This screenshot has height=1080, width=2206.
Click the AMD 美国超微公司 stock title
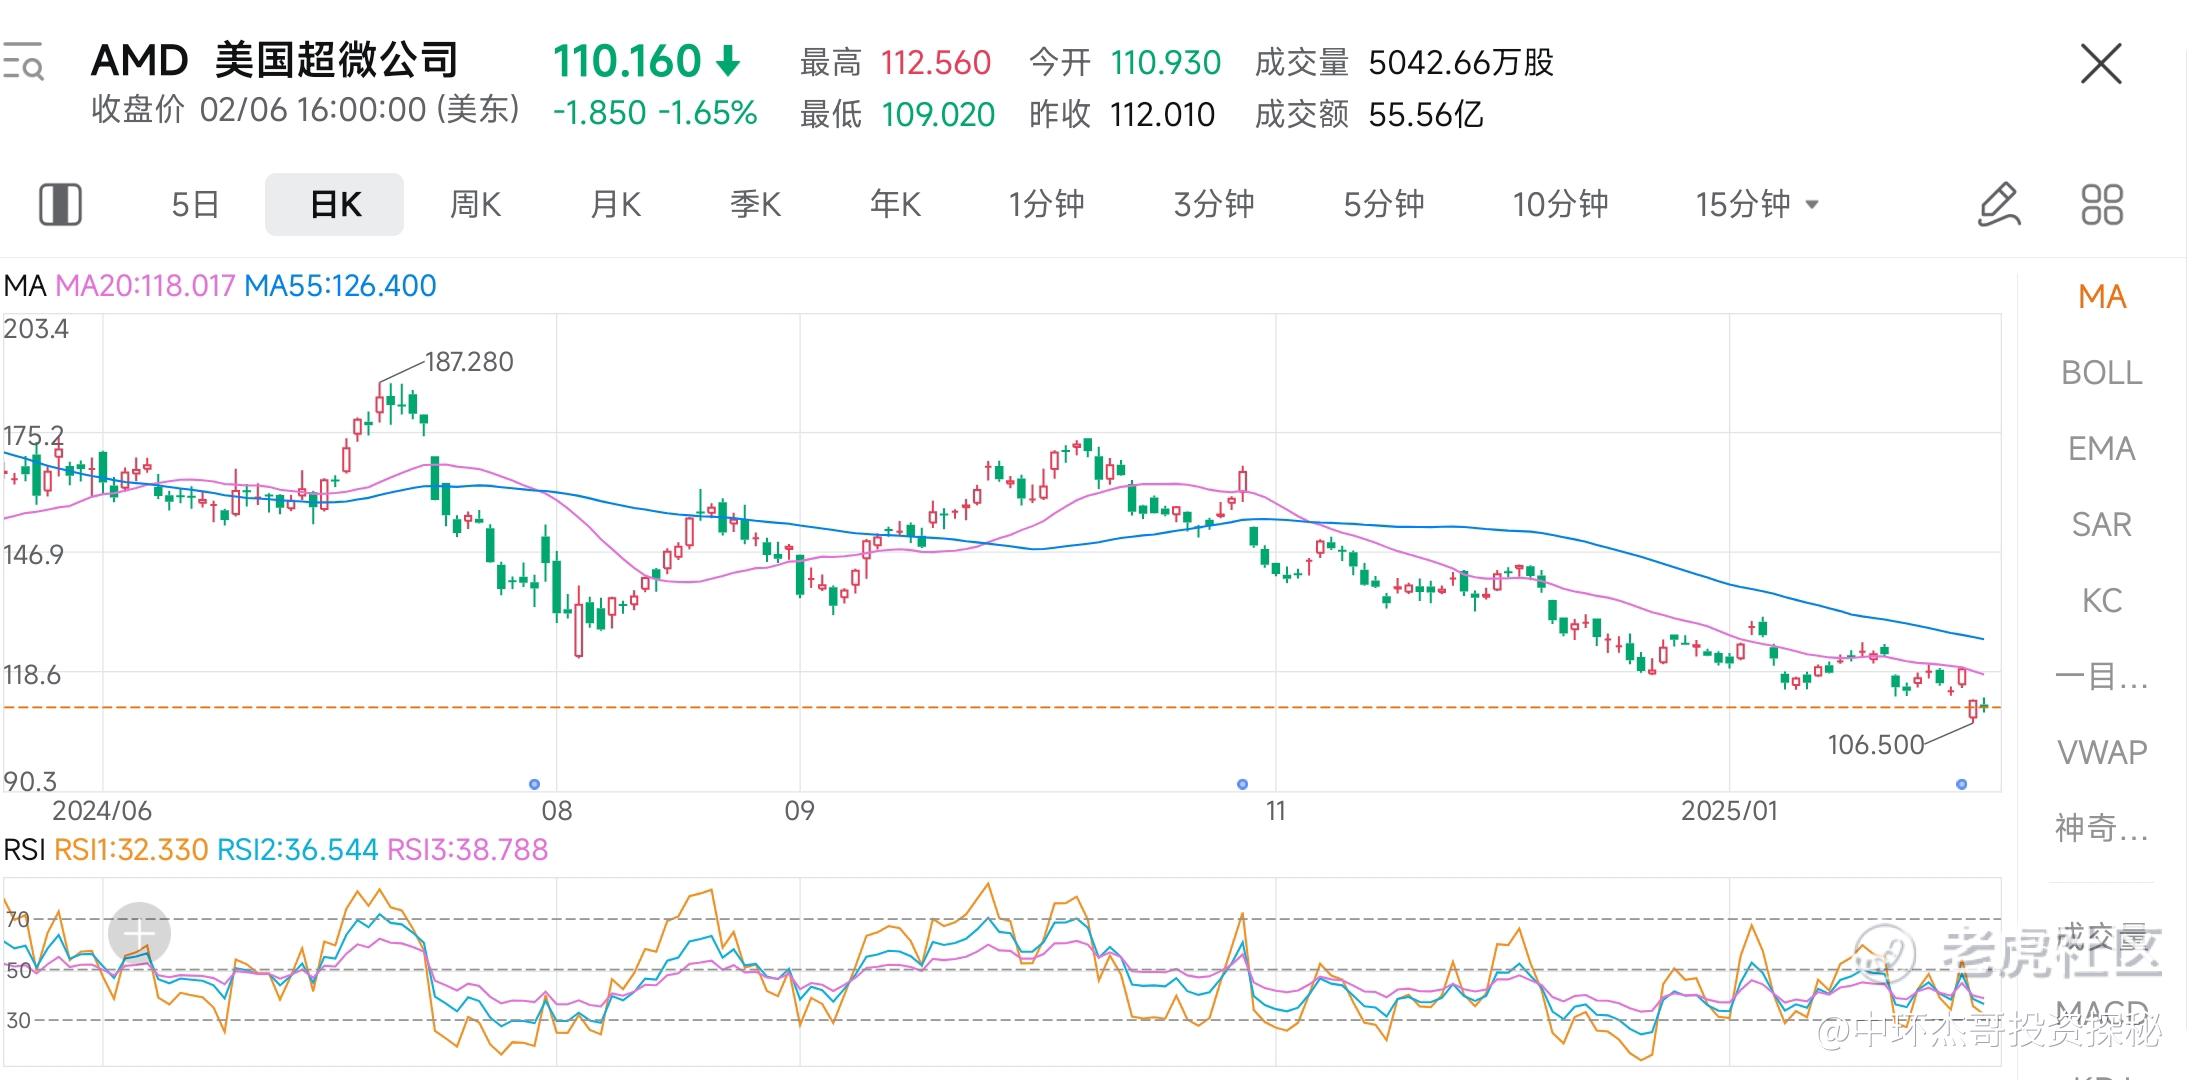274,61
